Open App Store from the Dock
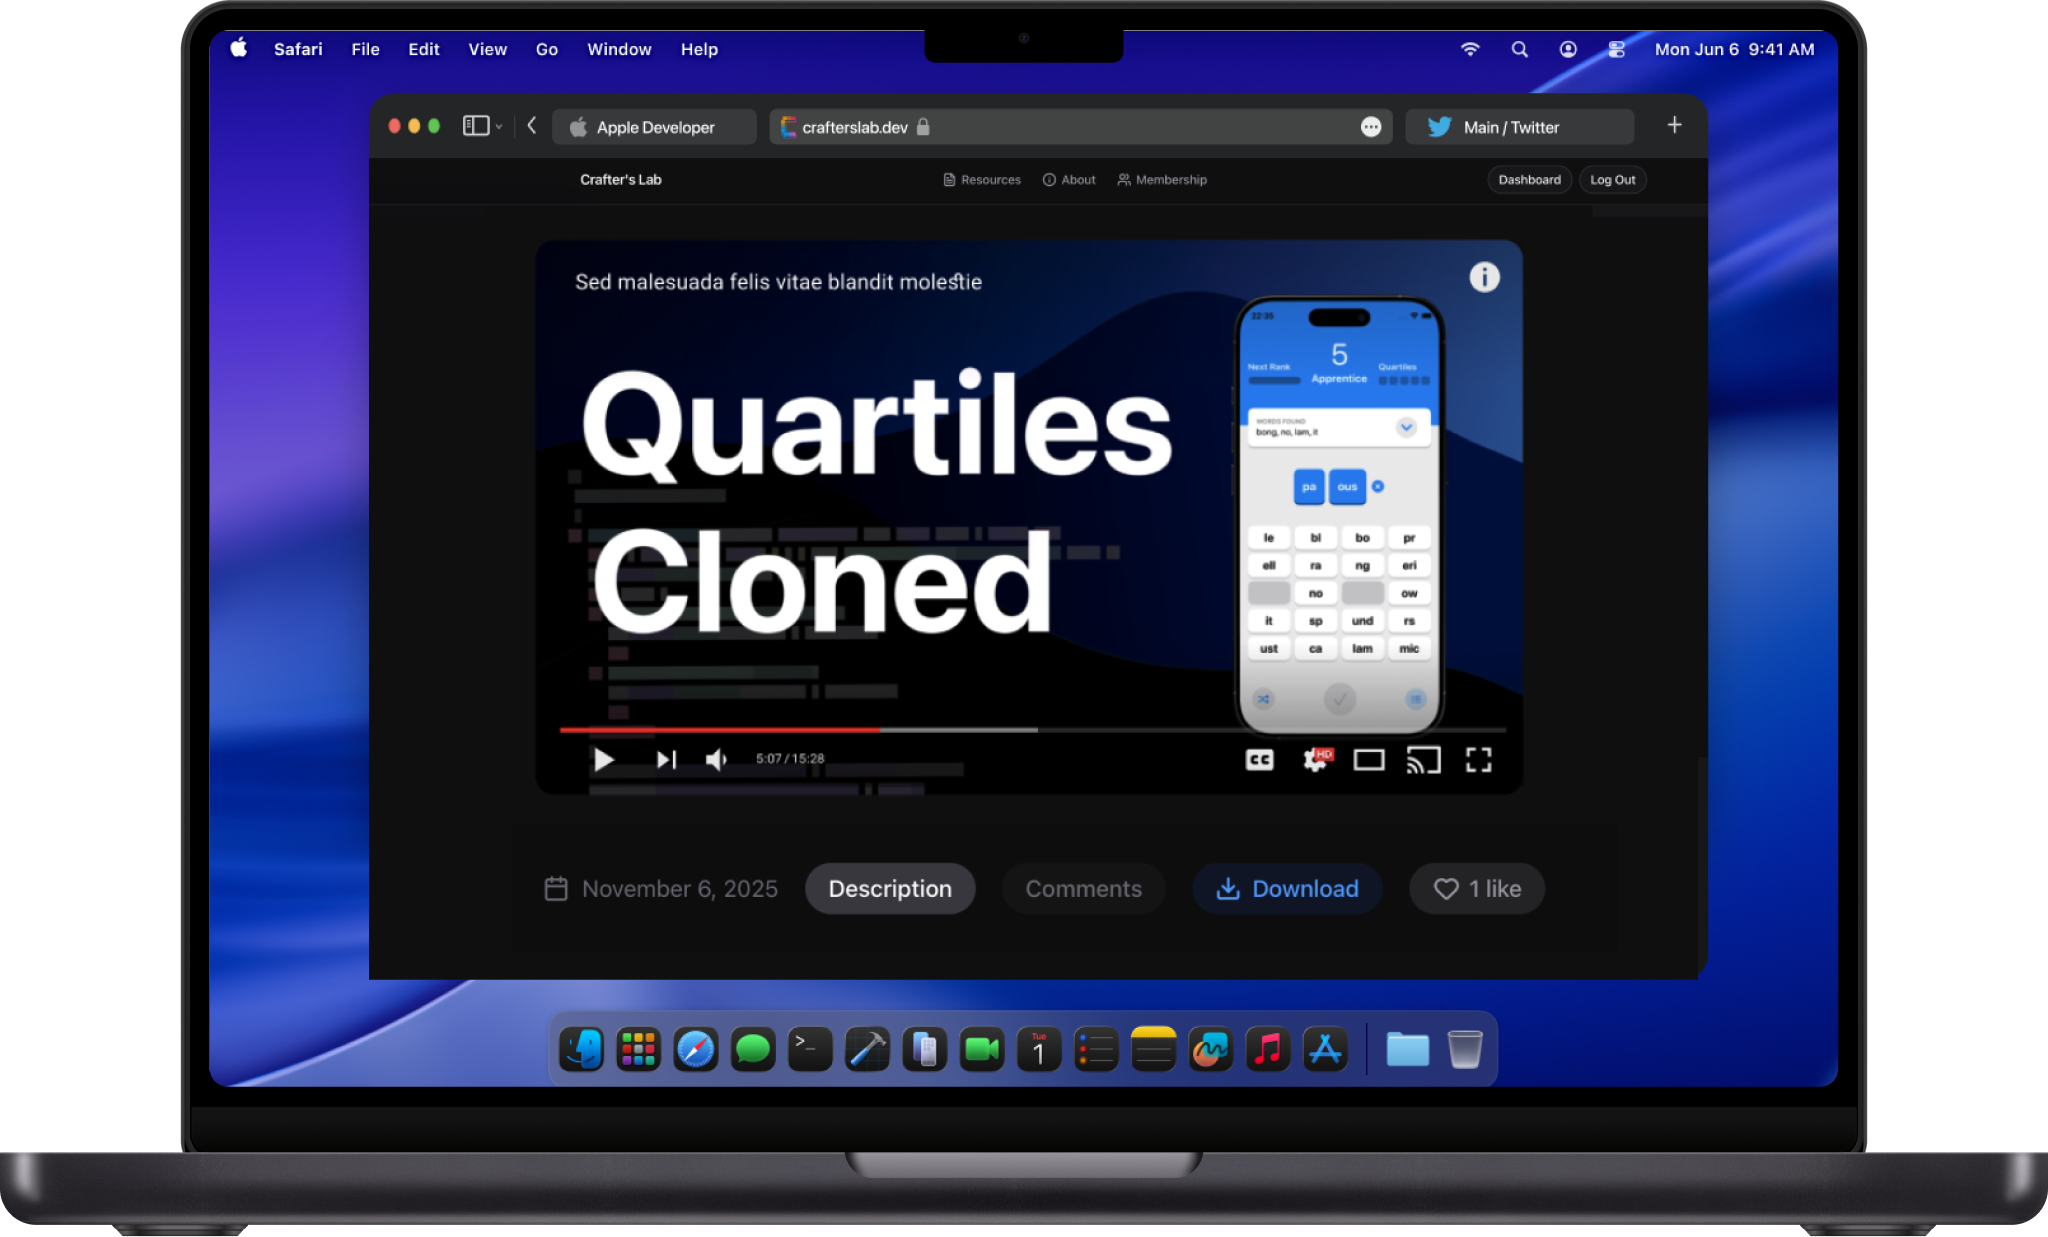The height and width of the screenshot is (1237, 2048). [x=1325, y=1049]
